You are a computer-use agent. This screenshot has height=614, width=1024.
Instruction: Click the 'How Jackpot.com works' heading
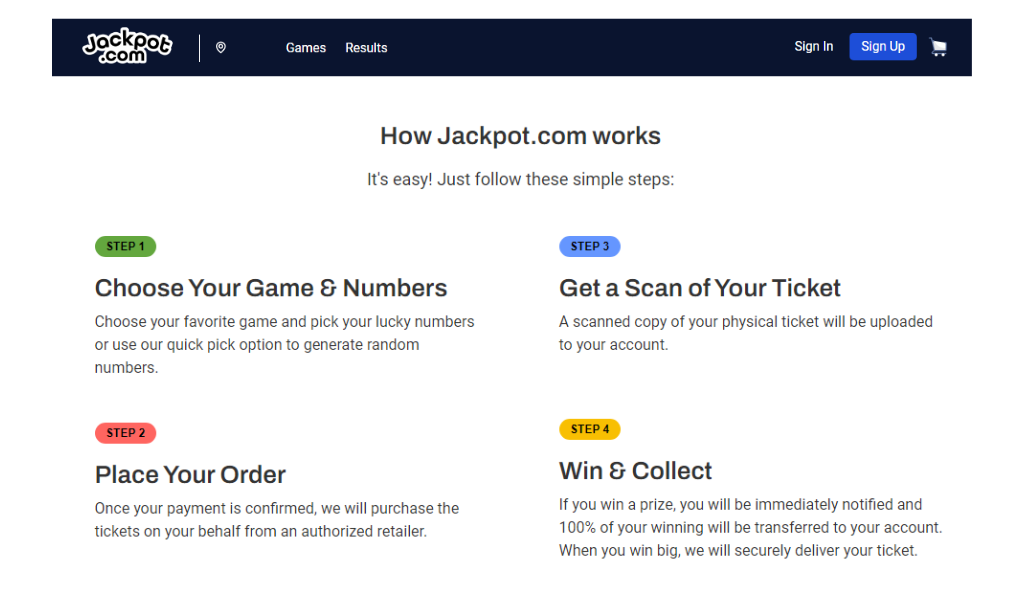pos(520,136)
